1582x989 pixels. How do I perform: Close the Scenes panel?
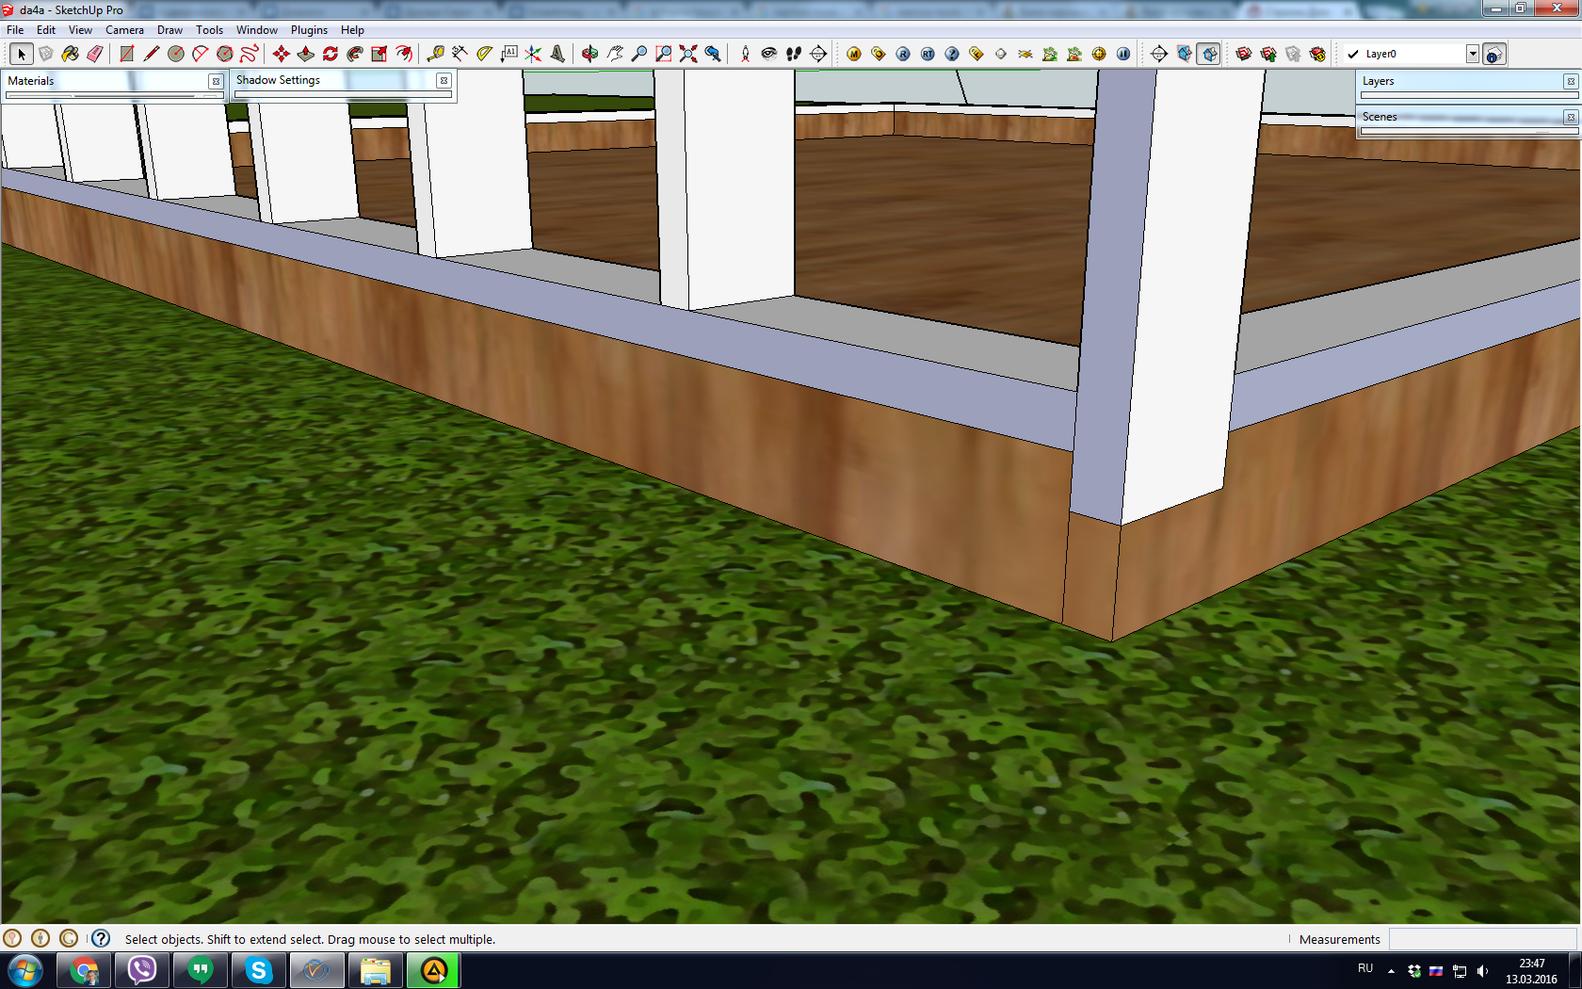pos(1569,117)
